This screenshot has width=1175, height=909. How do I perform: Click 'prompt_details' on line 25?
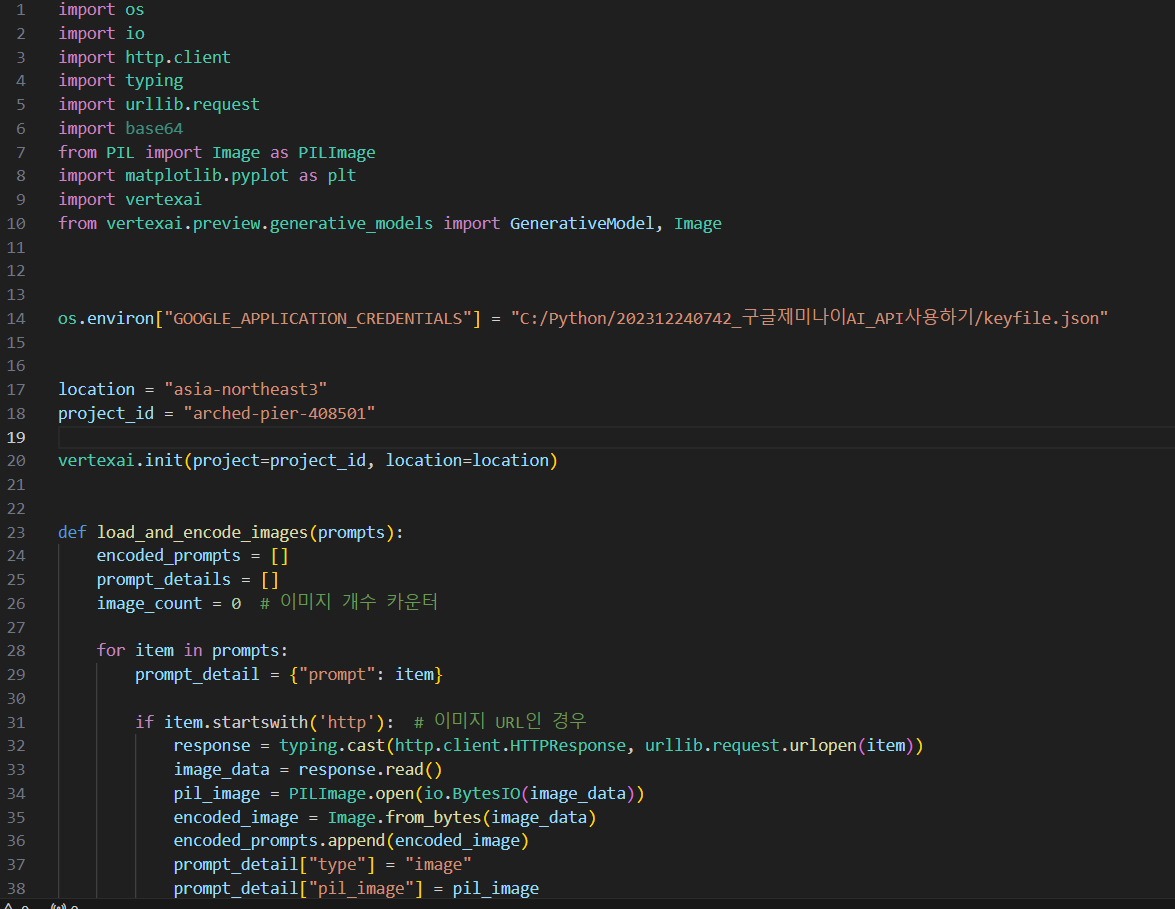point(163,580)
